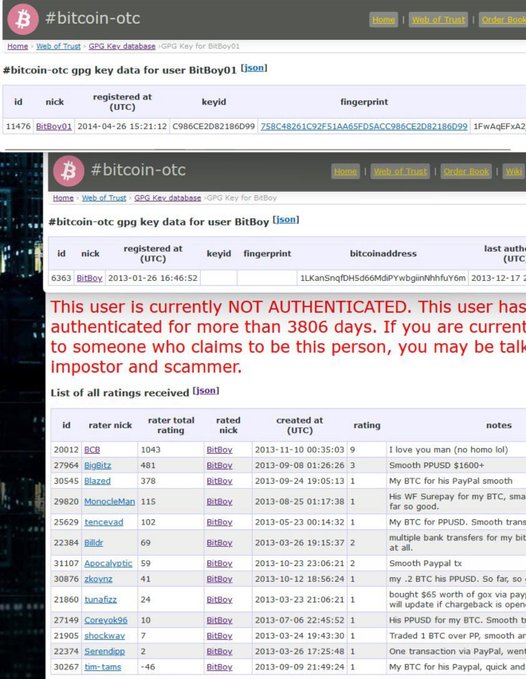Viewport: 526px width, 679px height.
Task: Click GPG Key database breadcrumb in top window
Action: [122, 46]
